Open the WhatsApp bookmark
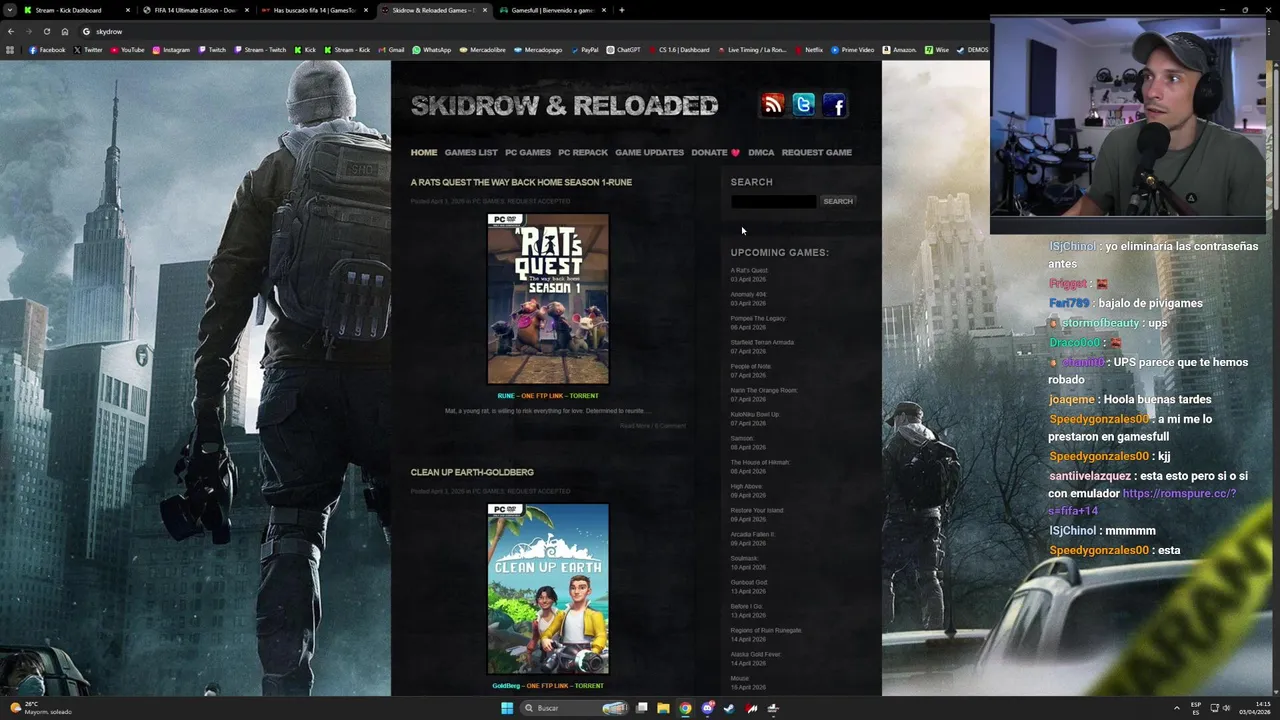This screenshot has width=1280, height=720. tap(432, 50)
